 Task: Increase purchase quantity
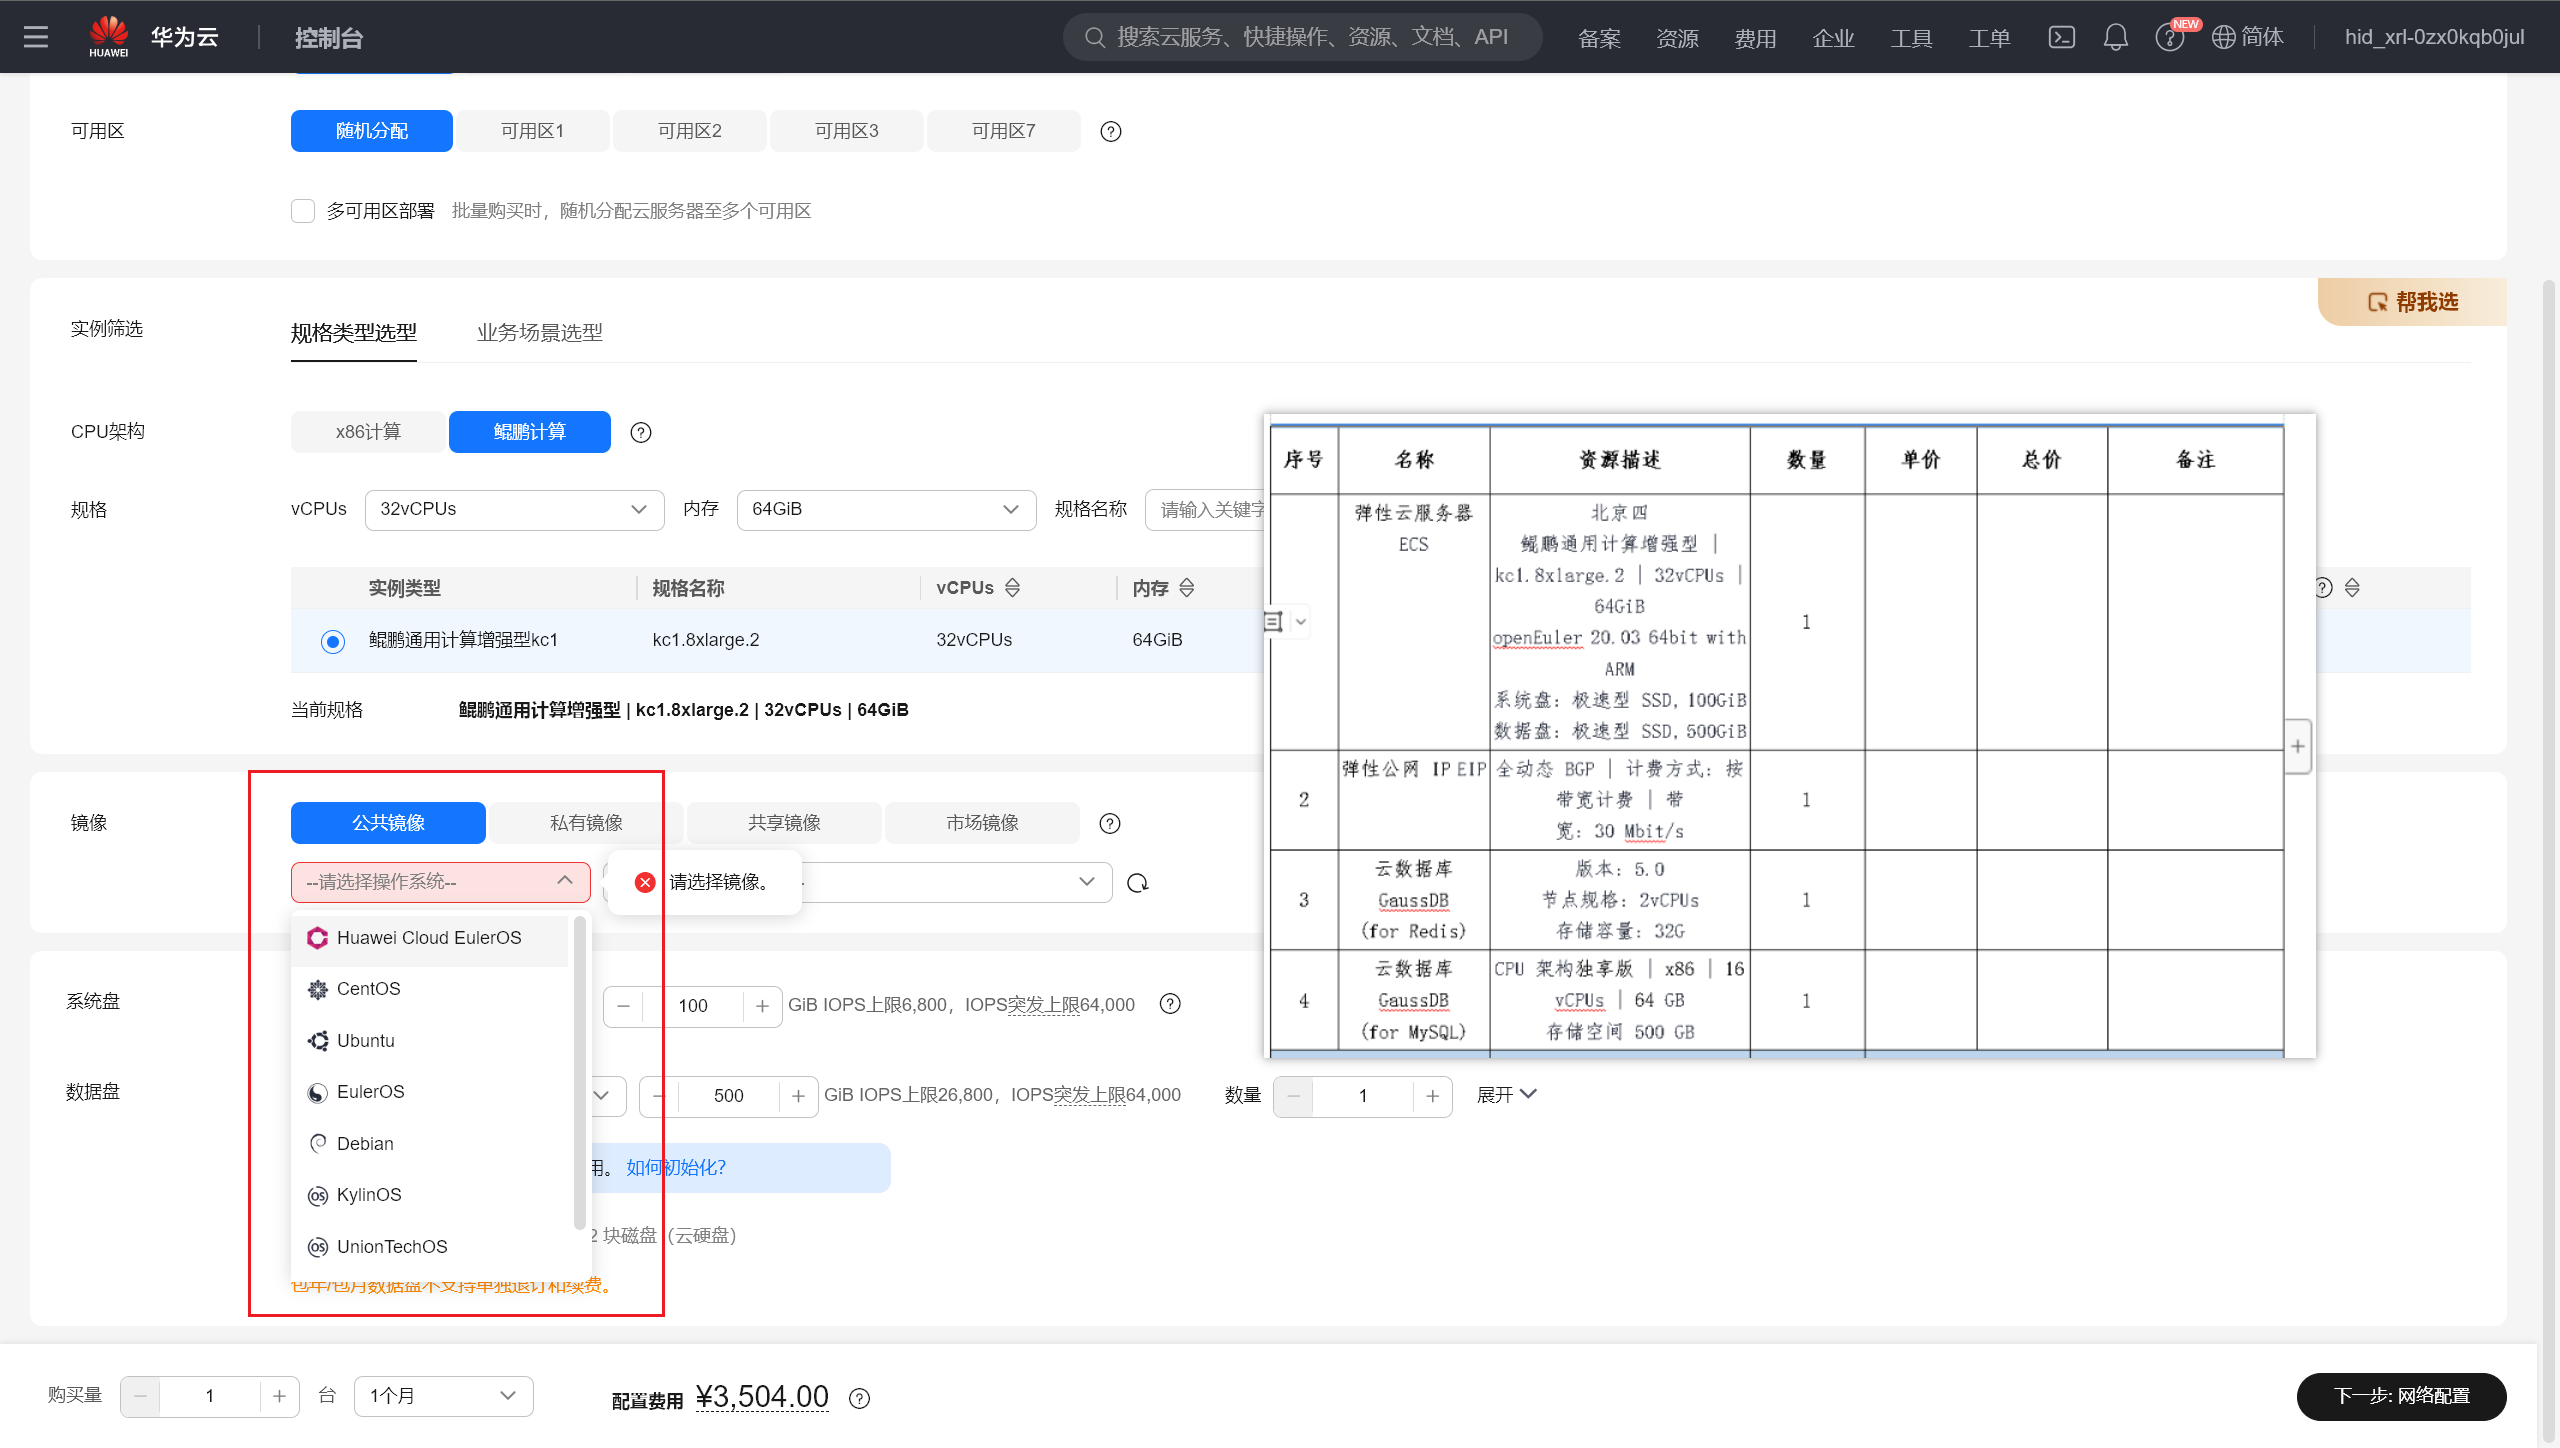click(x=279, y=1396)
